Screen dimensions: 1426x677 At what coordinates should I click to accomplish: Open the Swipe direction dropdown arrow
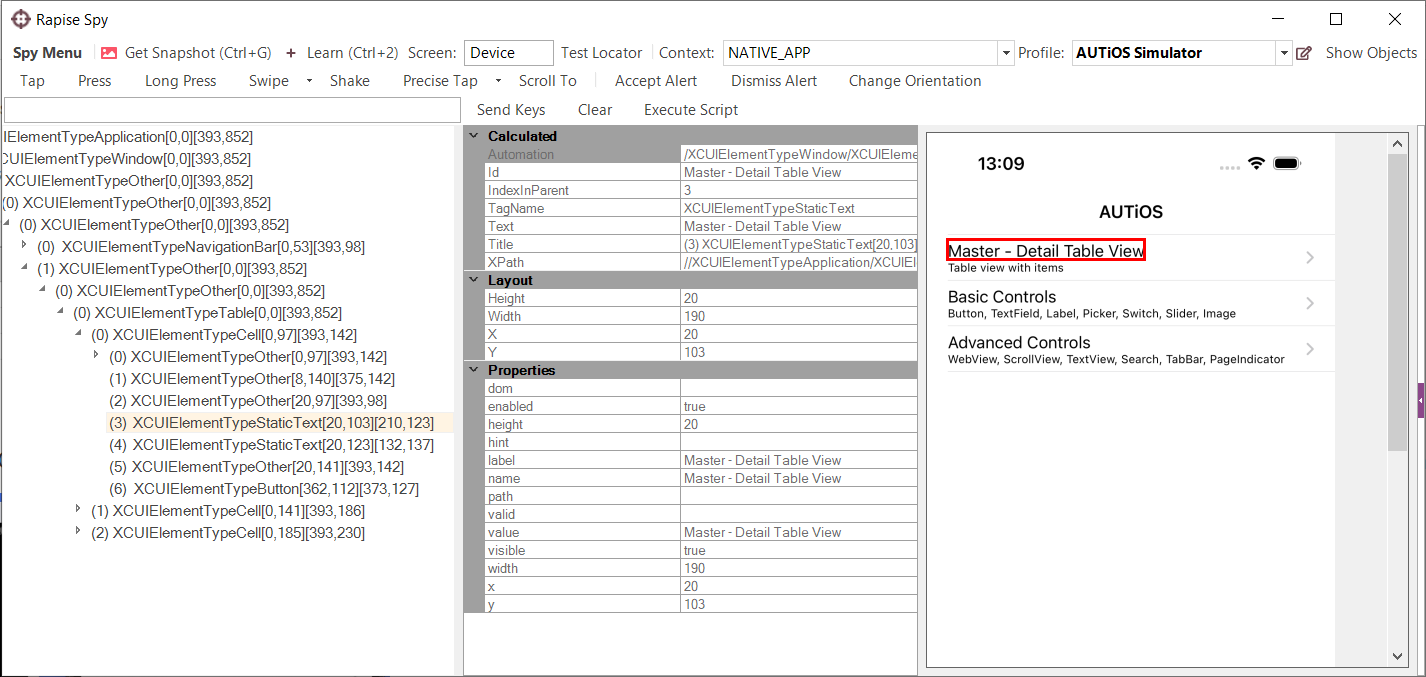tap(309, 81)
